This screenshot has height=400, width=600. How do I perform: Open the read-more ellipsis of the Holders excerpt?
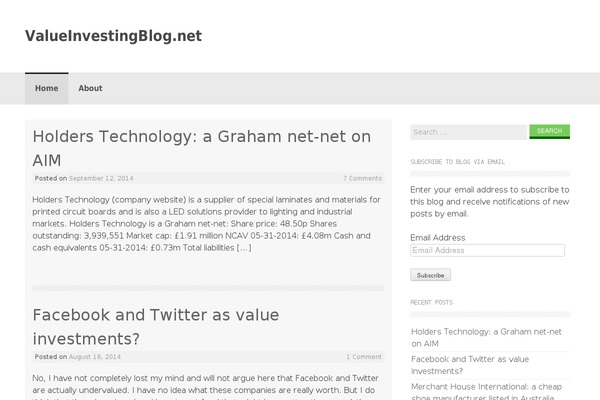click(244, 248)
